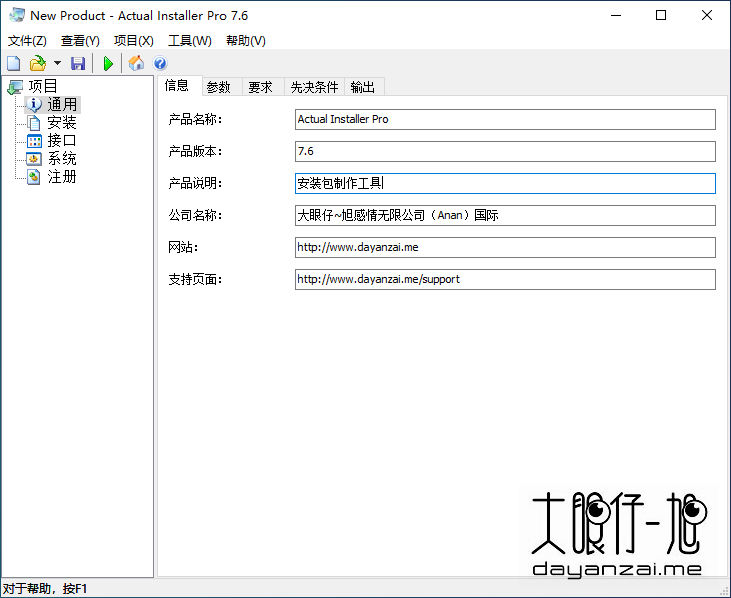Click the 产品名称: label
This screenshot has width=731, height=598.
point(195,120)
